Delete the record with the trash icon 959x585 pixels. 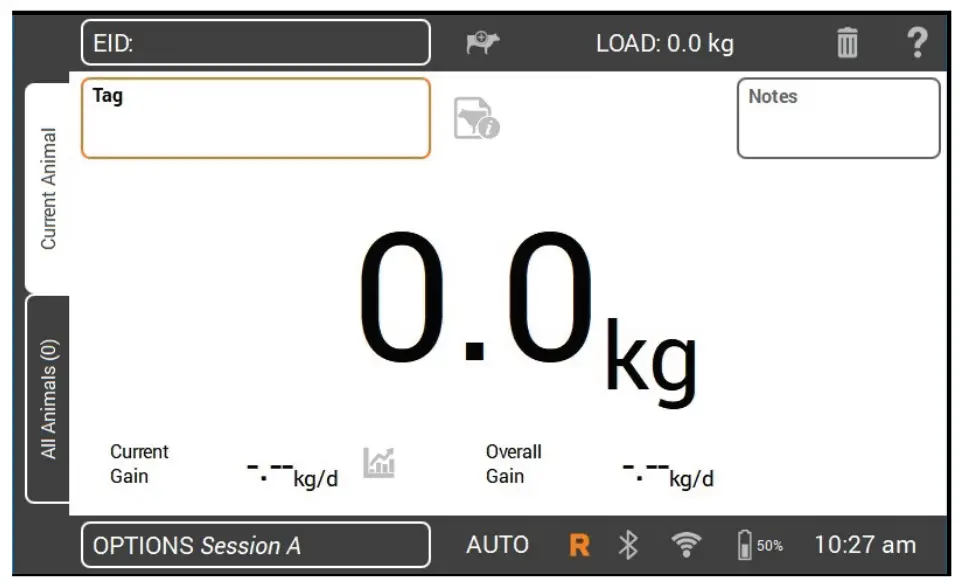click(x=847, y=42)
